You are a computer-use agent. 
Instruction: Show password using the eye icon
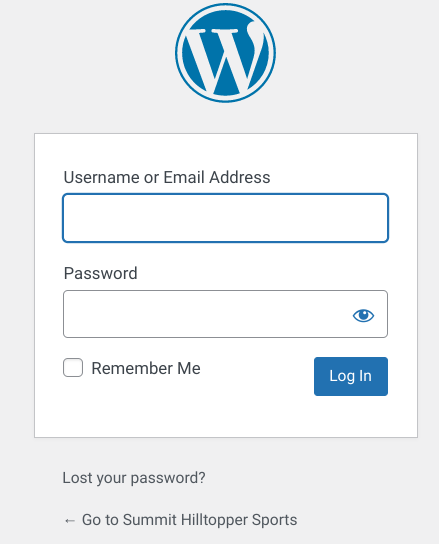[x=363, y=315]
